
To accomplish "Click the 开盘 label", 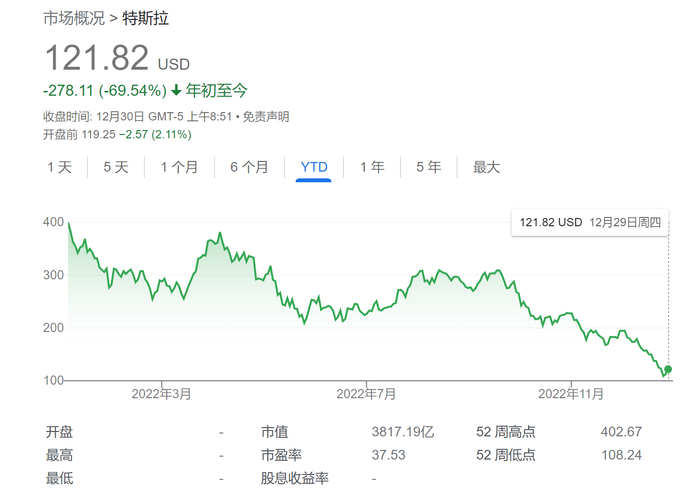I will pyautogui.click(x=59, y=432).
